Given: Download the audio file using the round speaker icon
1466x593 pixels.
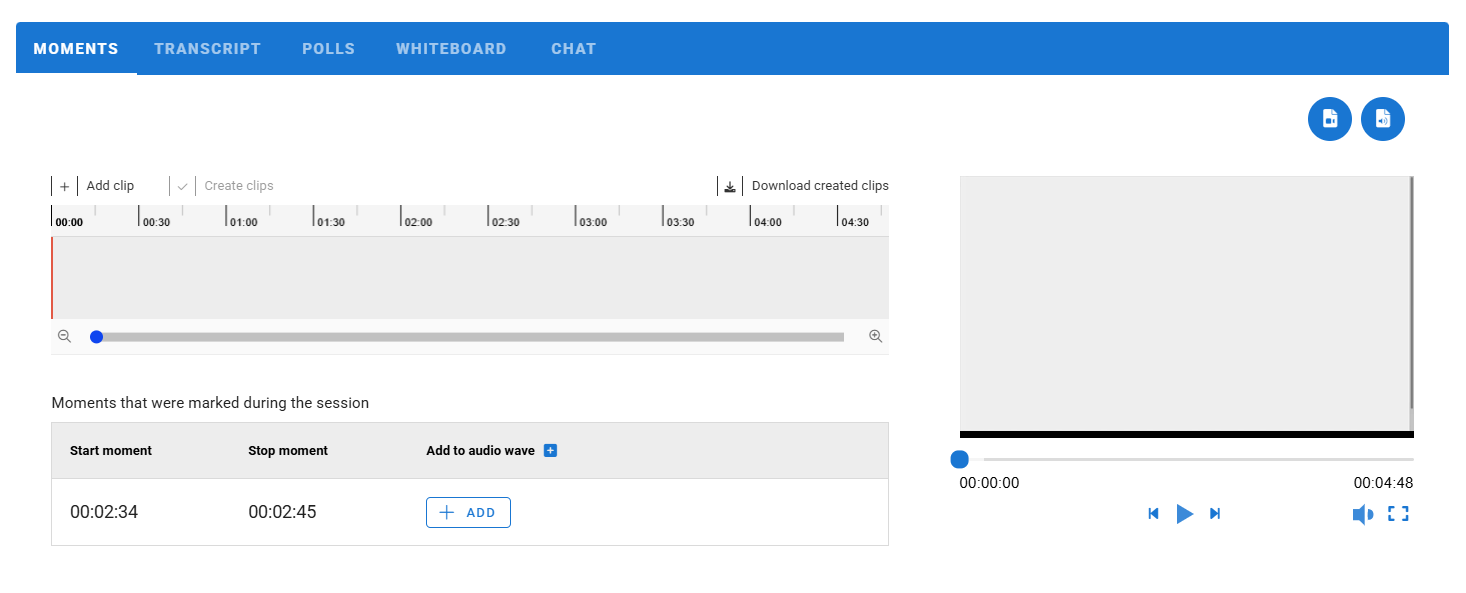Looking at the screenshot, I should (x=1382, y=119).
